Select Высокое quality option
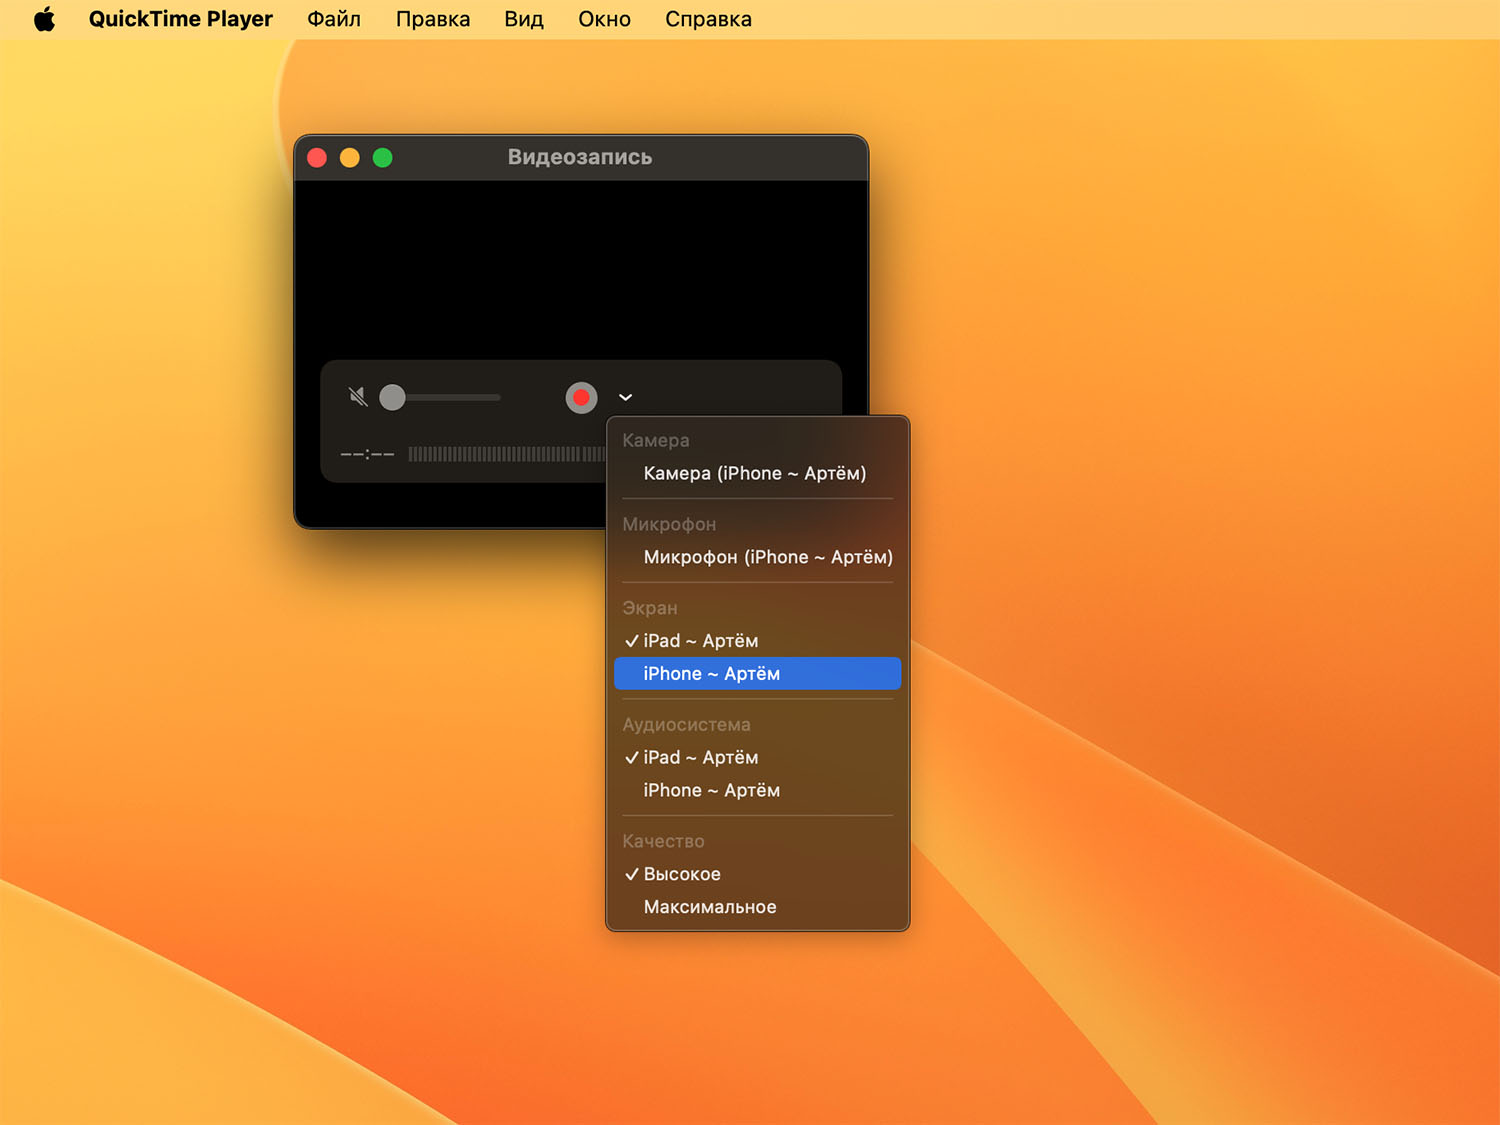Screen dimensions: 1500x1125 point(757,874)
